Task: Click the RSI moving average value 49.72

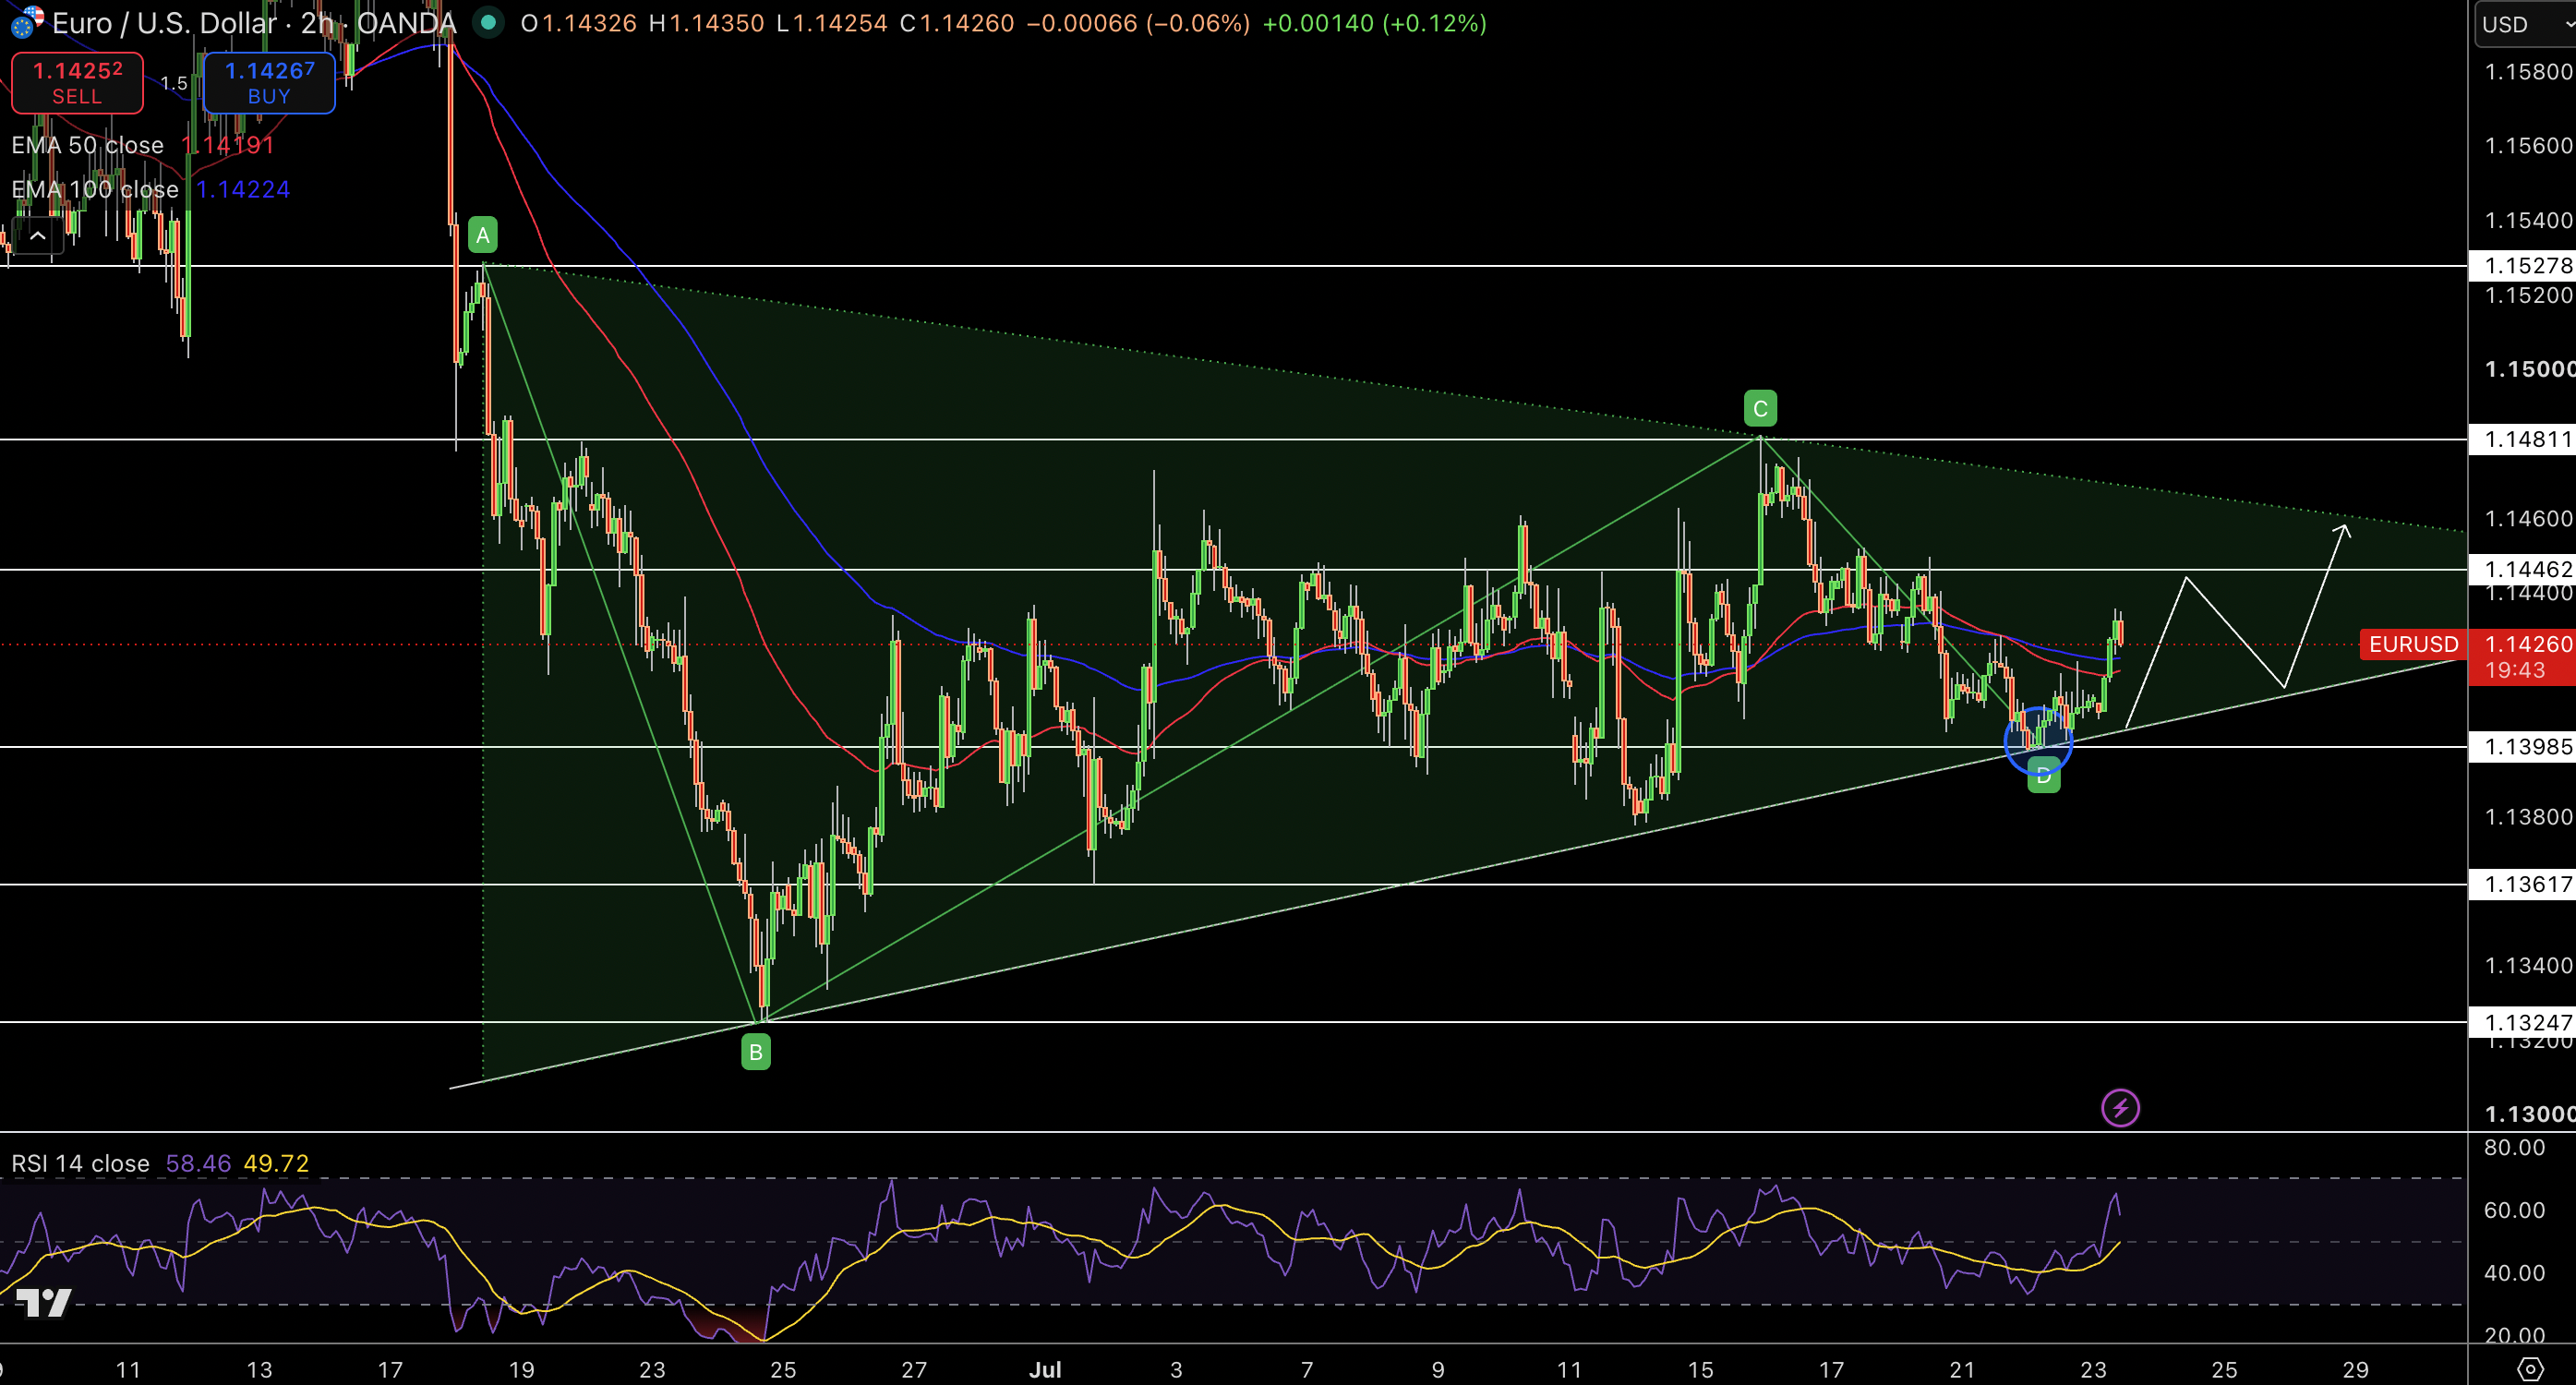Action: point(276,1164)
